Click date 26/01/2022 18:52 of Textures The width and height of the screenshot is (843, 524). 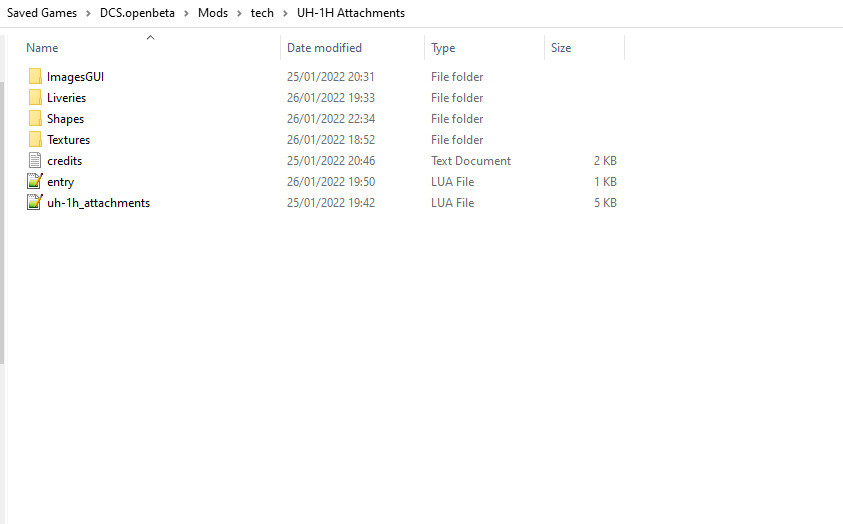pos(331,140)
